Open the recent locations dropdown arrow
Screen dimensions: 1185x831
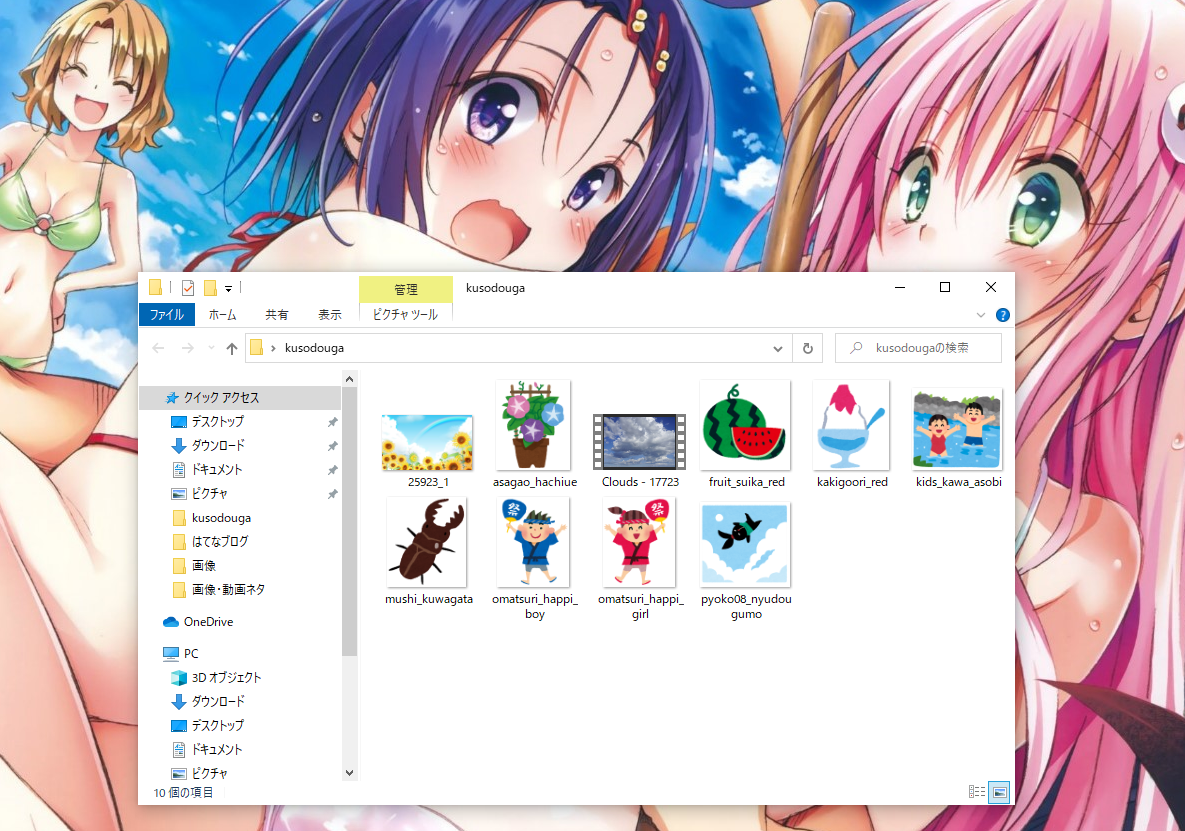click(211, 348)
